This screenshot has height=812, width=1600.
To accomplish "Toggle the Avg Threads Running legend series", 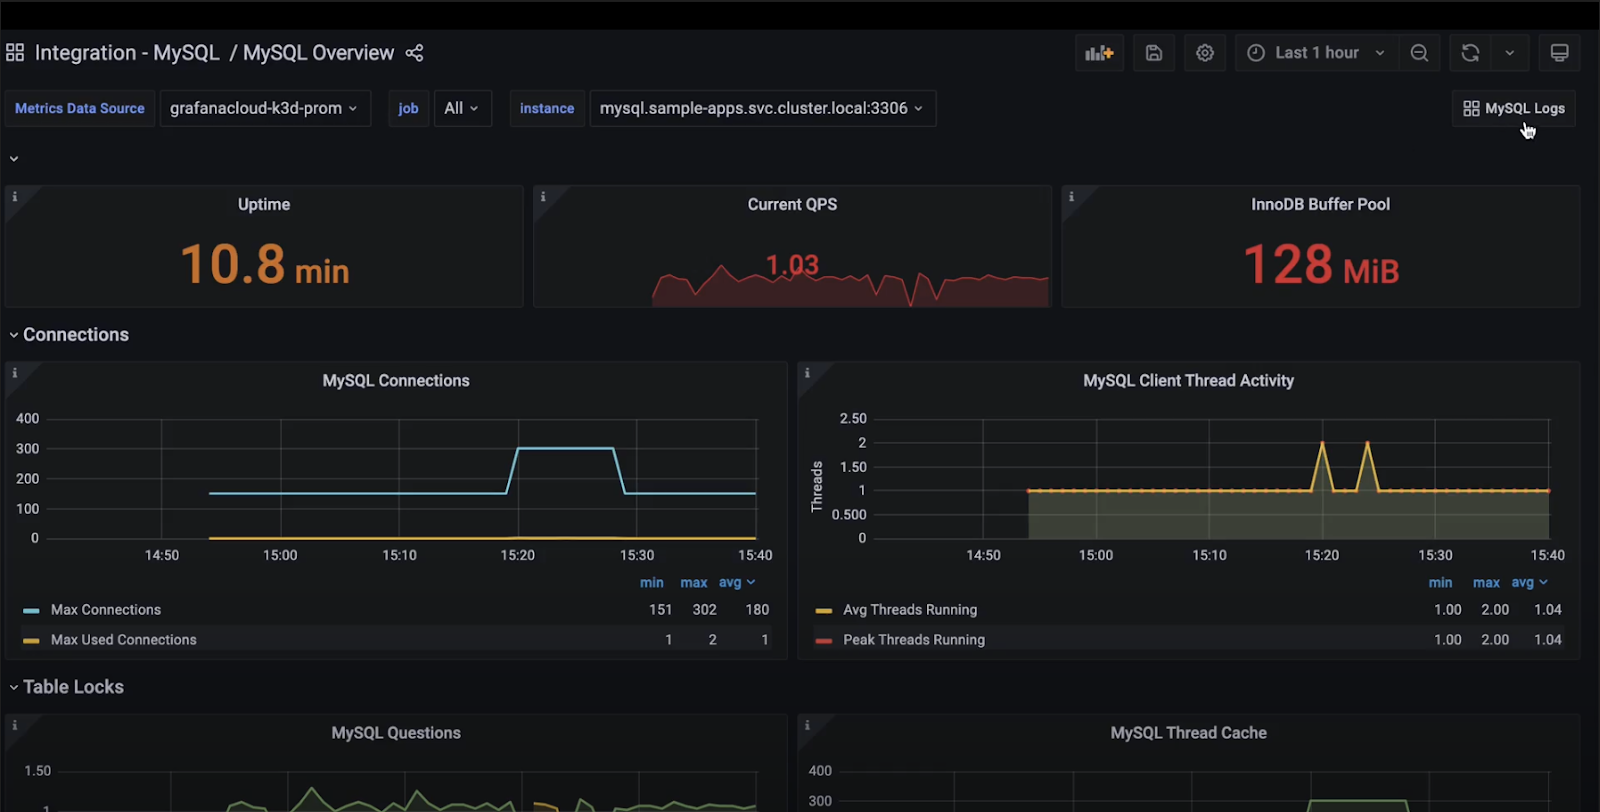I will coord(910,610).
